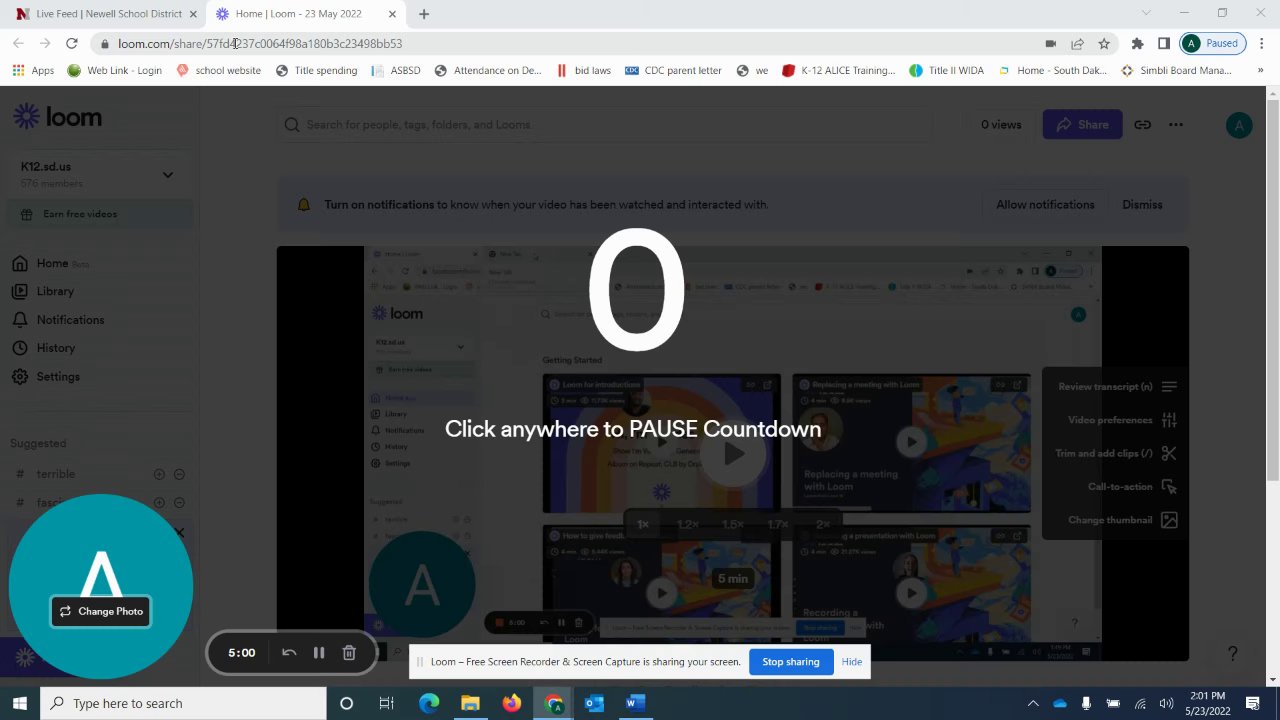The image size is (1280, 720).
Task: Click the share page icon in address bar
Action: pos(1077,44)
